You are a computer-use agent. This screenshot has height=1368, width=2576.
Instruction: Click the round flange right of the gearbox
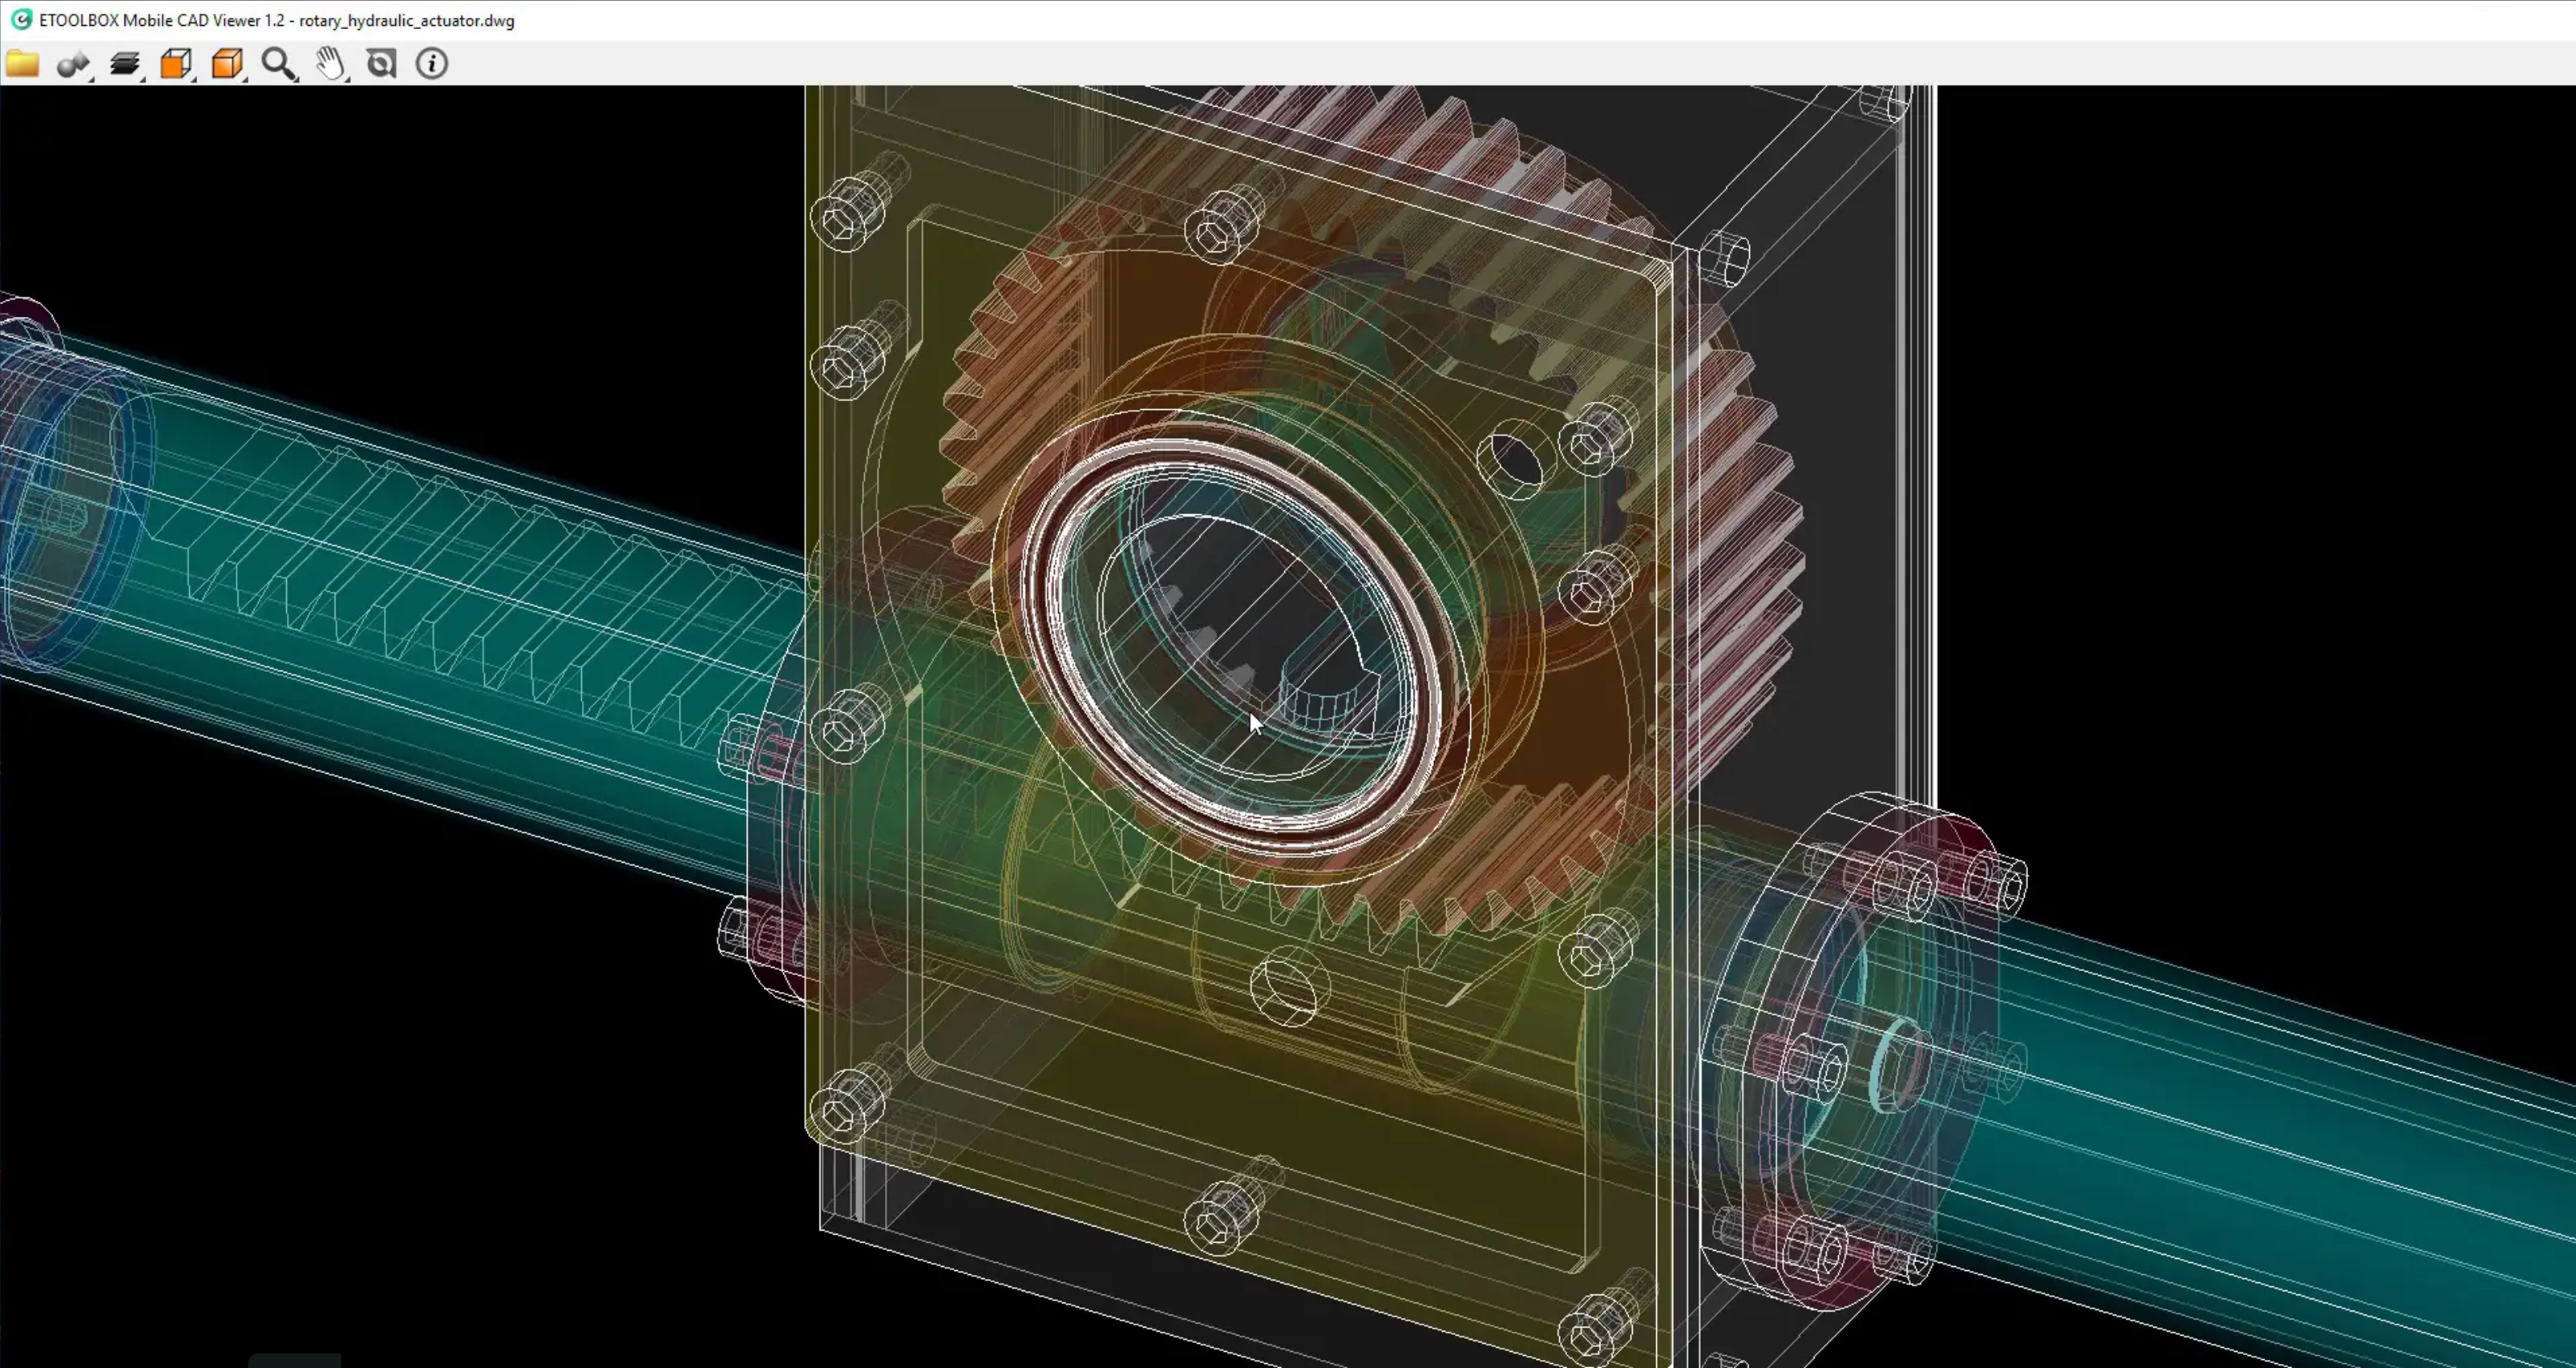pos(1850,1050)
